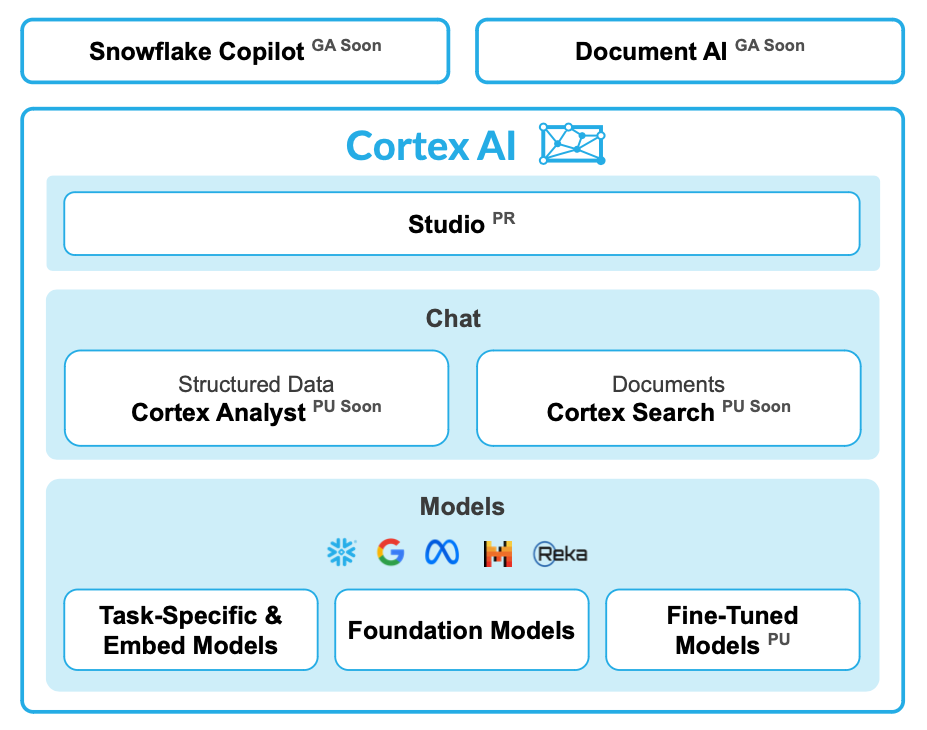This screenshot has height=730, width=927.
Task: Click PU Soon beside Cortex Search
Action: pos(756,407)
